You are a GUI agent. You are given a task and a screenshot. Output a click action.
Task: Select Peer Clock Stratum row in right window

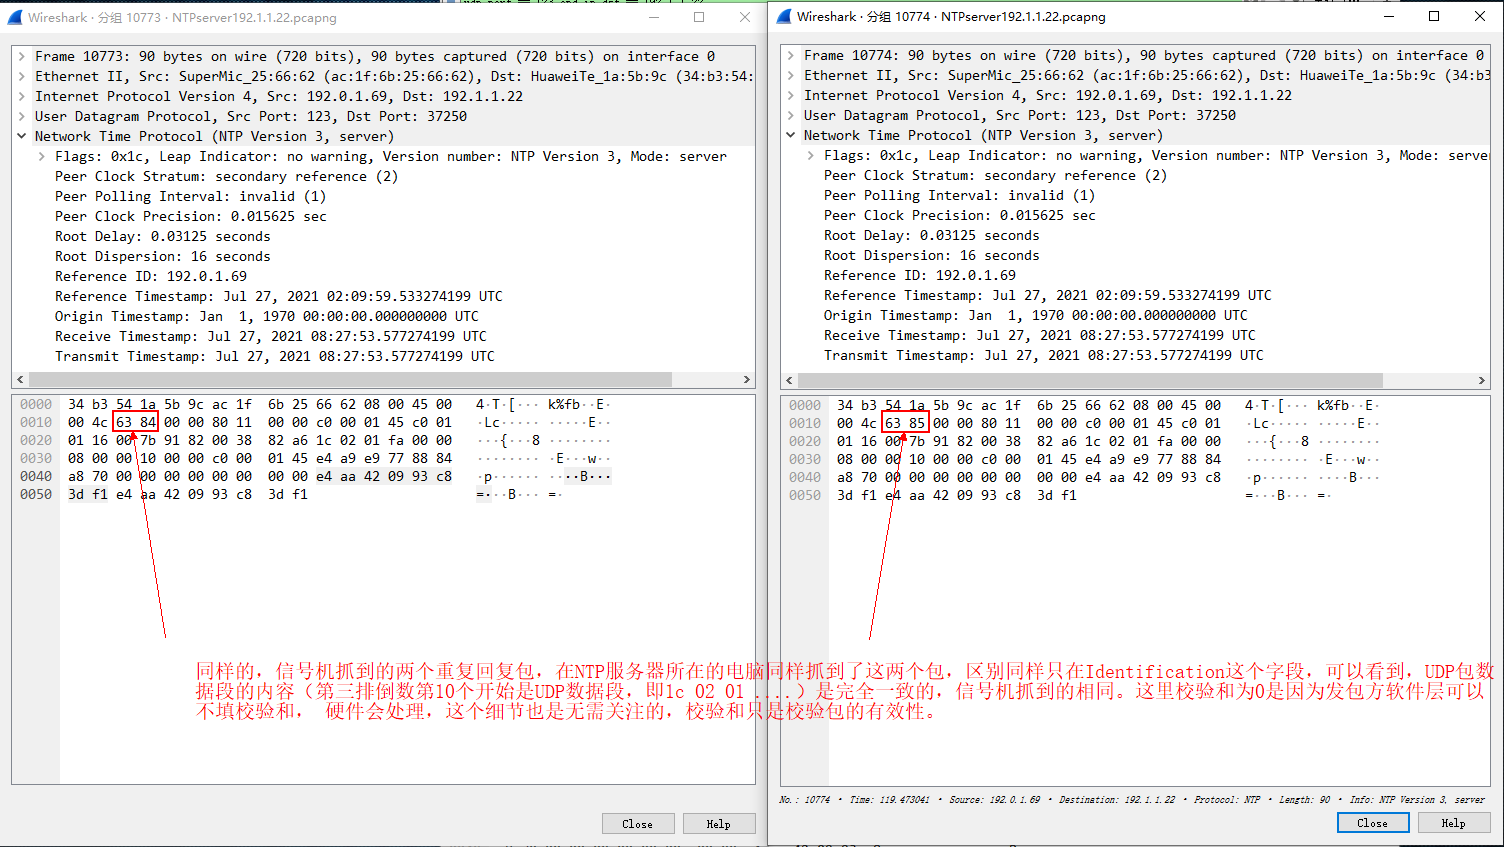point(1136,176)
